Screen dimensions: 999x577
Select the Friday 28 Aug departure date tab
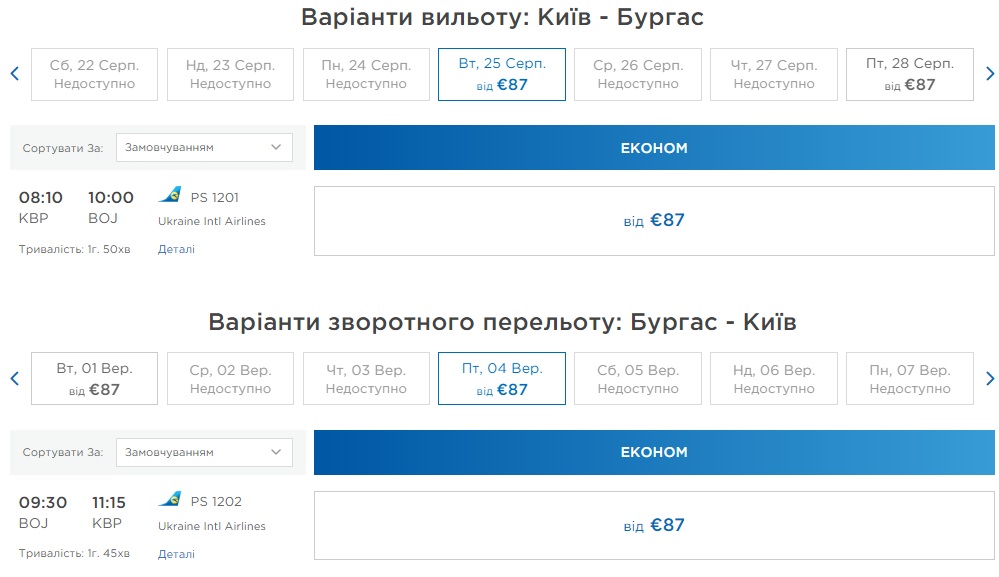[909, 74]
